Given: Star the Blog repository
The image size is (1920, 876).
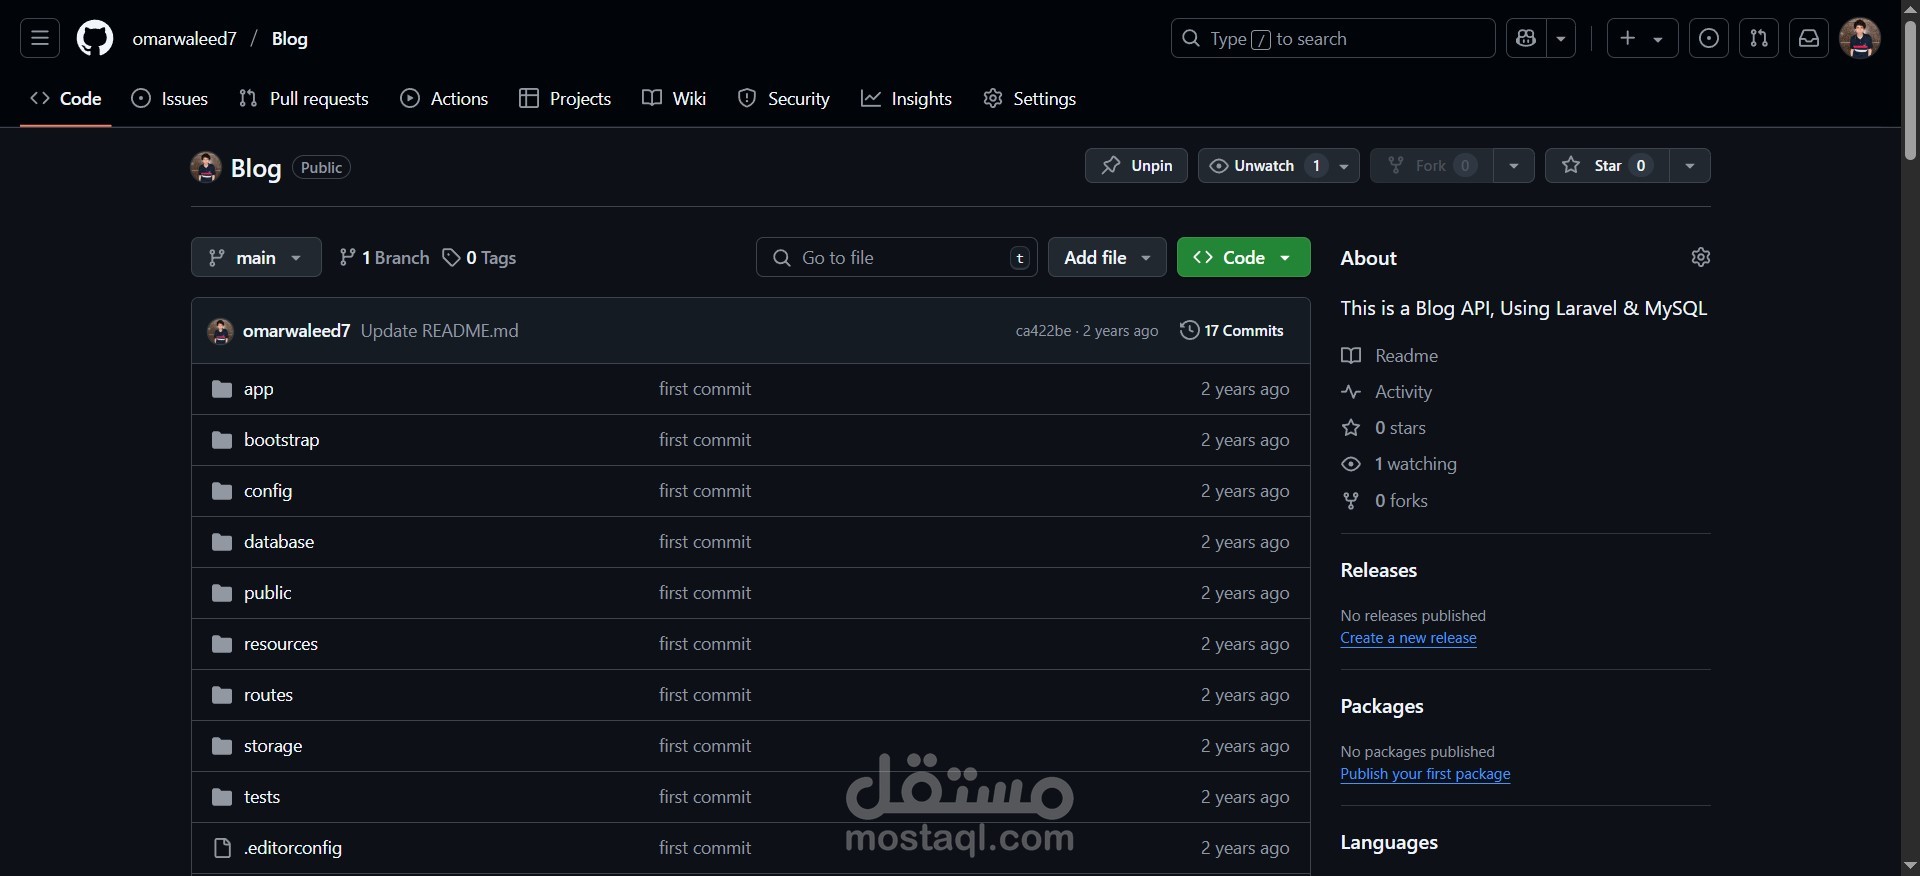Looking at the screenshot, I should pos(1607,166).
